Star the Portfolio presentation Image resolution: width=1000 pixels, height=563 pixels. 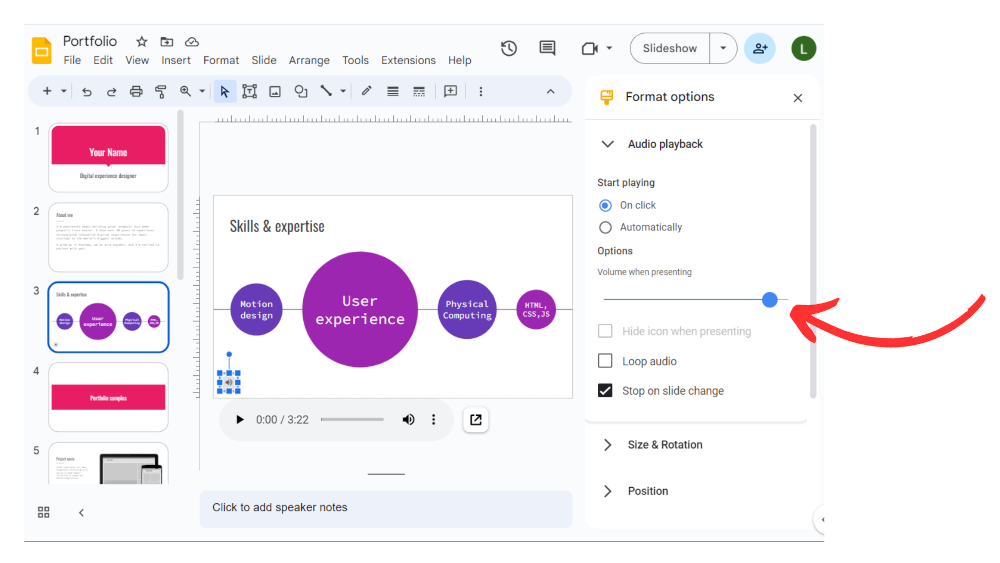click(142, 41)
